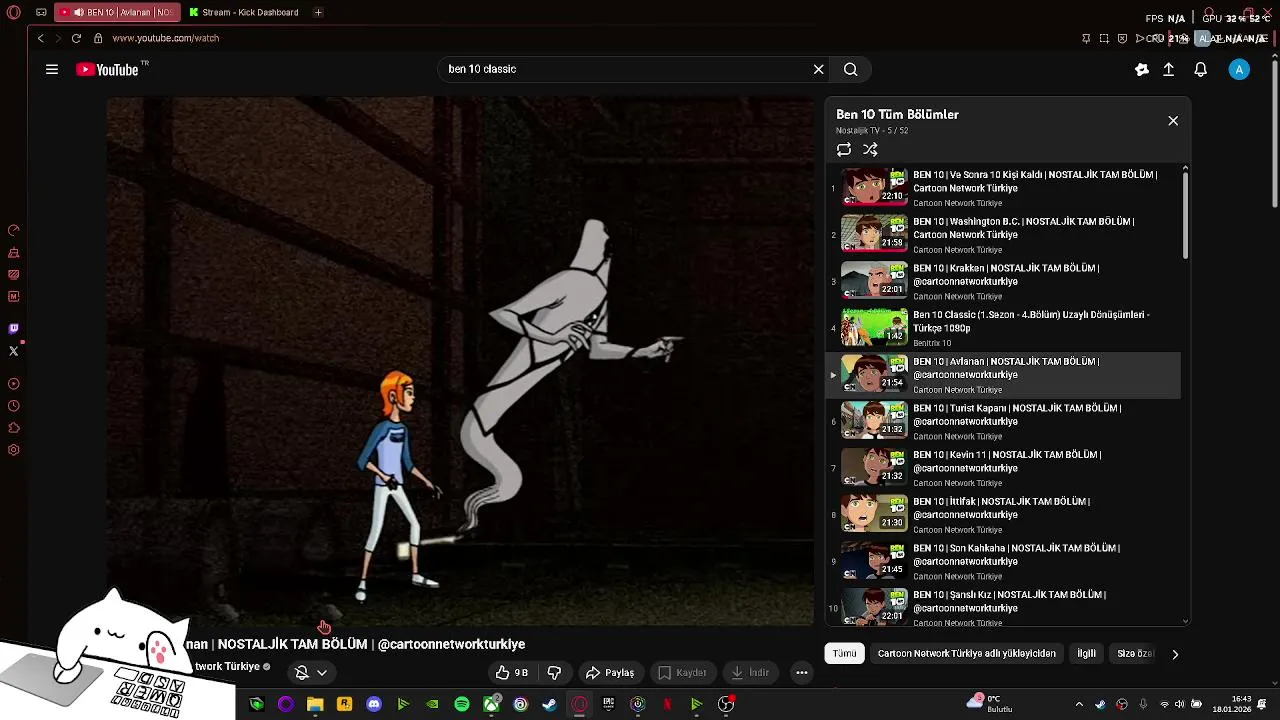This screenshot has width=1280, height=720.
Task: Open X Twitter in Opera sidebar
Action: (x=13, y=351)
